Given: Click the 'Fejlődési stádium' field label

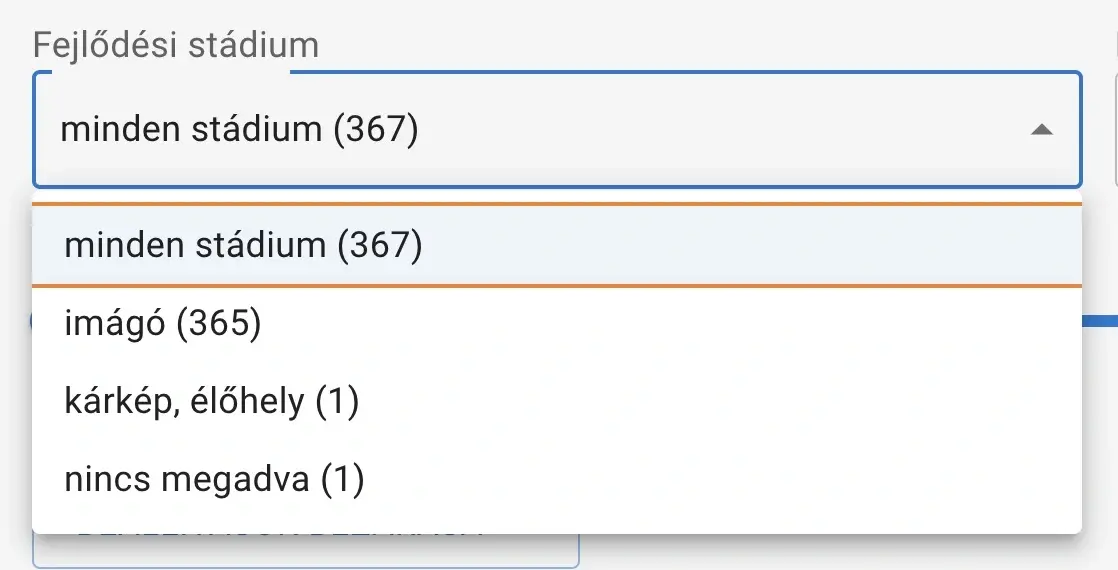Looking at the screenshot, I should coord(176,45).
